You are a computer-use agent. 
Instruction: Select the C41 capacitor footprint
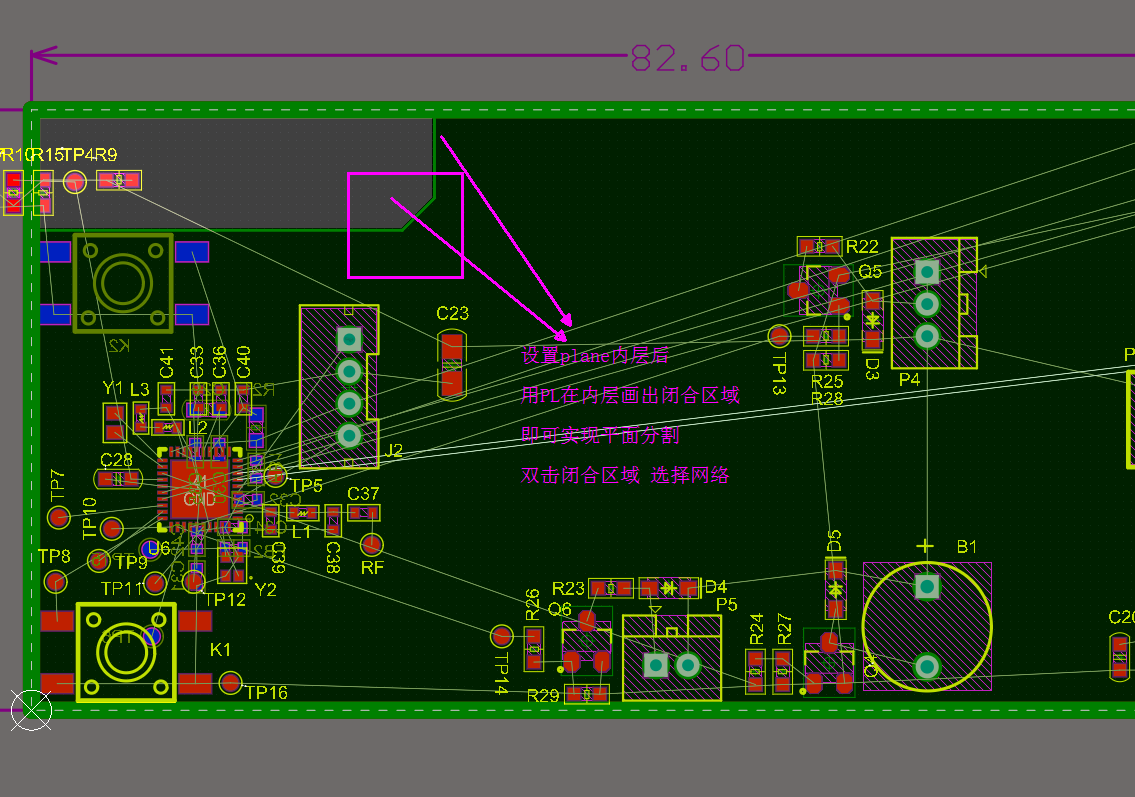tap(166, 398)
